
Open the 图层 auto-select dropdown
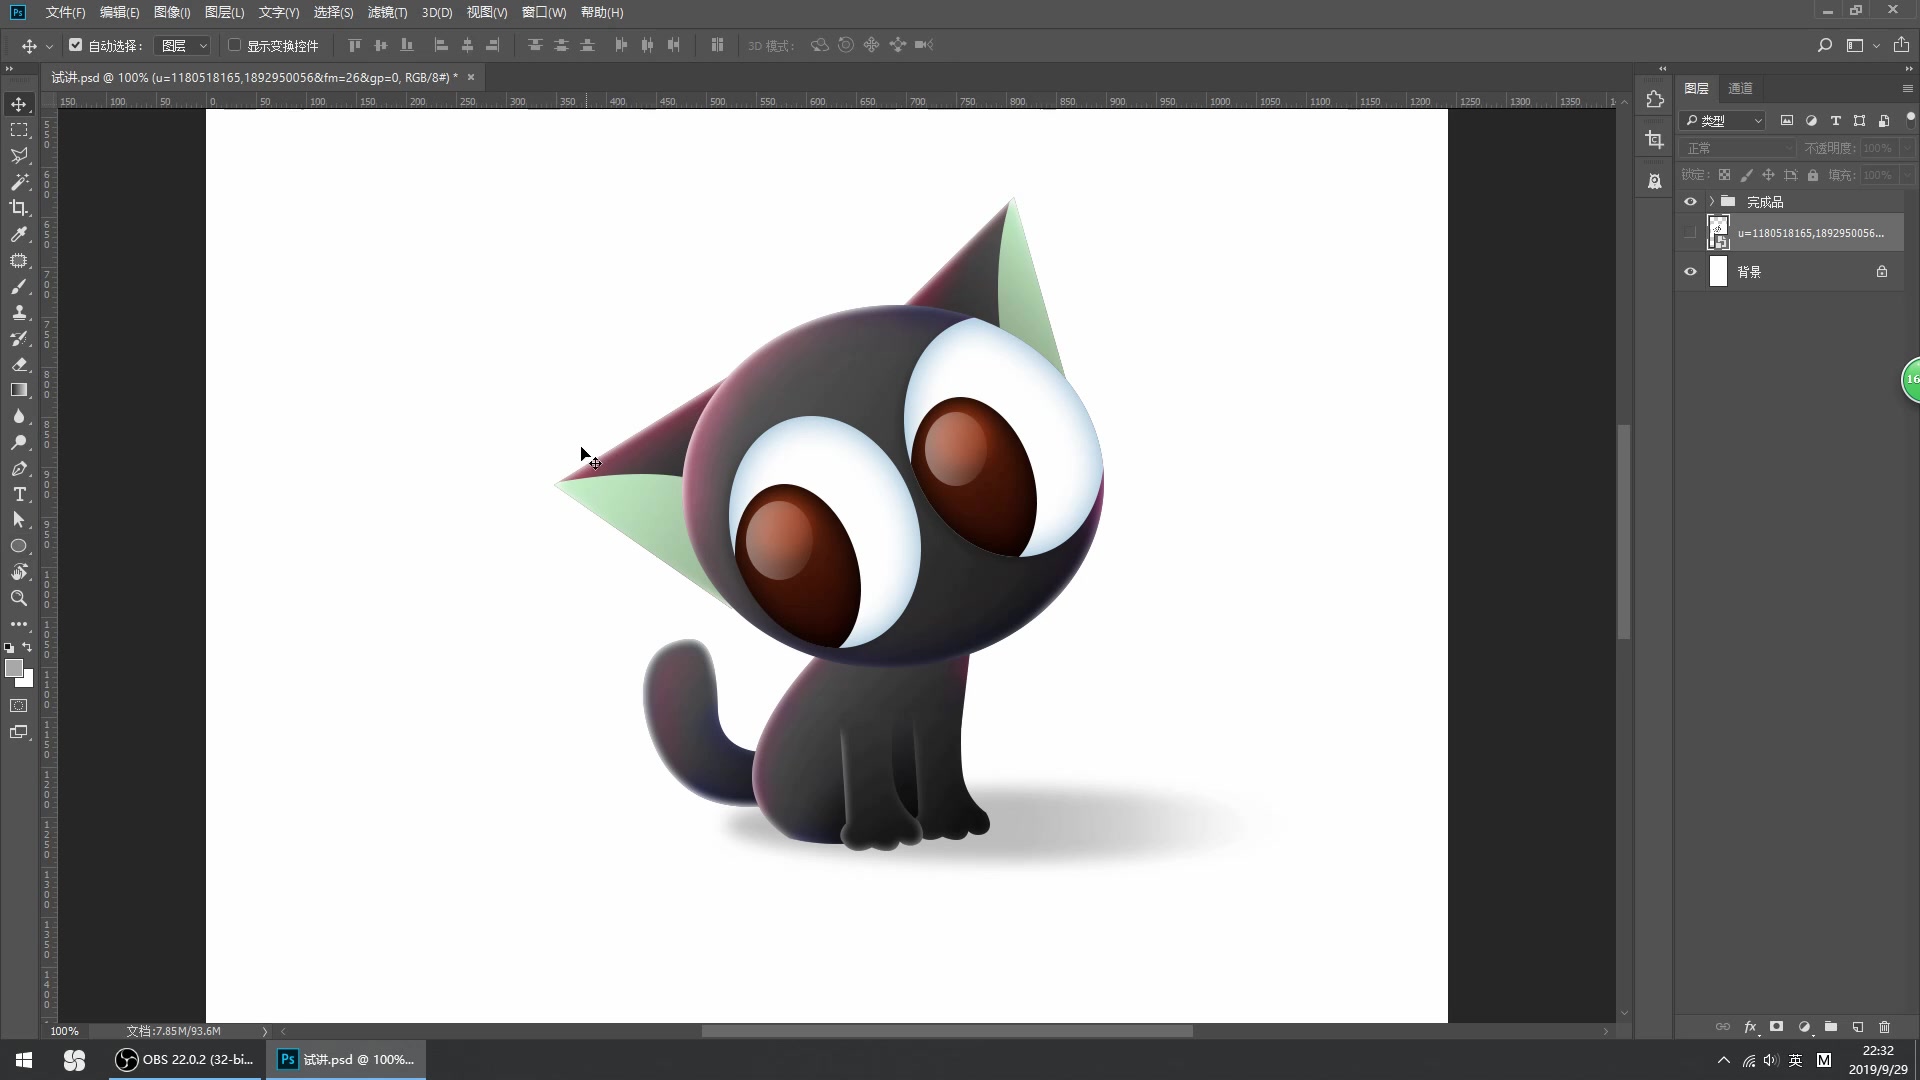[185, 45]
